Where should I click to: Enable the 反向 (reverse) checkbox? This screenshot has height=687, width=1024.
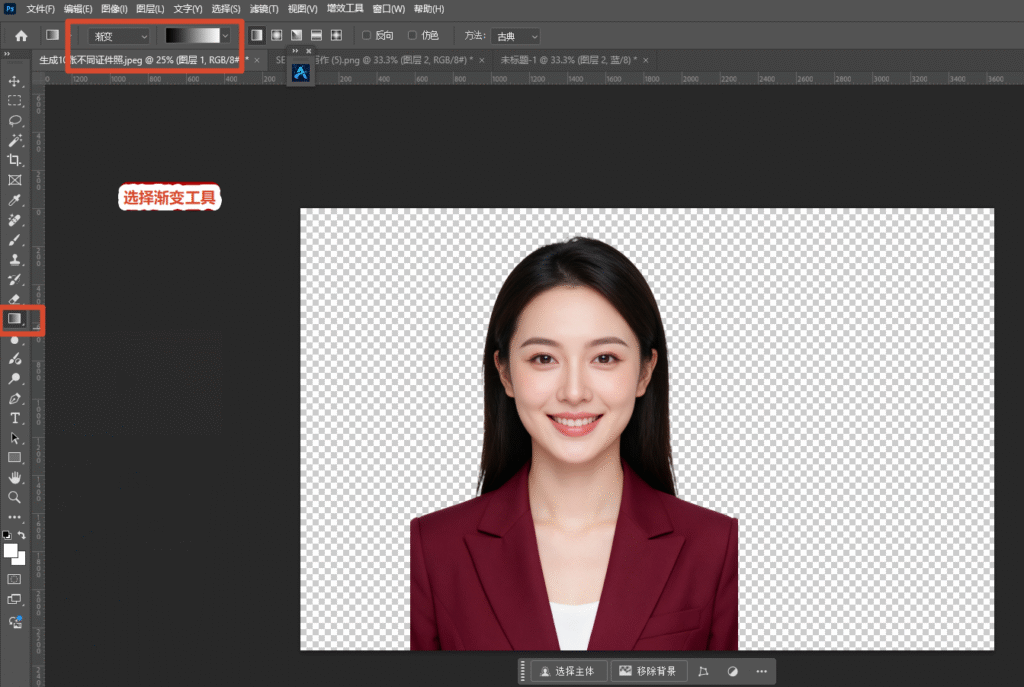366,35
